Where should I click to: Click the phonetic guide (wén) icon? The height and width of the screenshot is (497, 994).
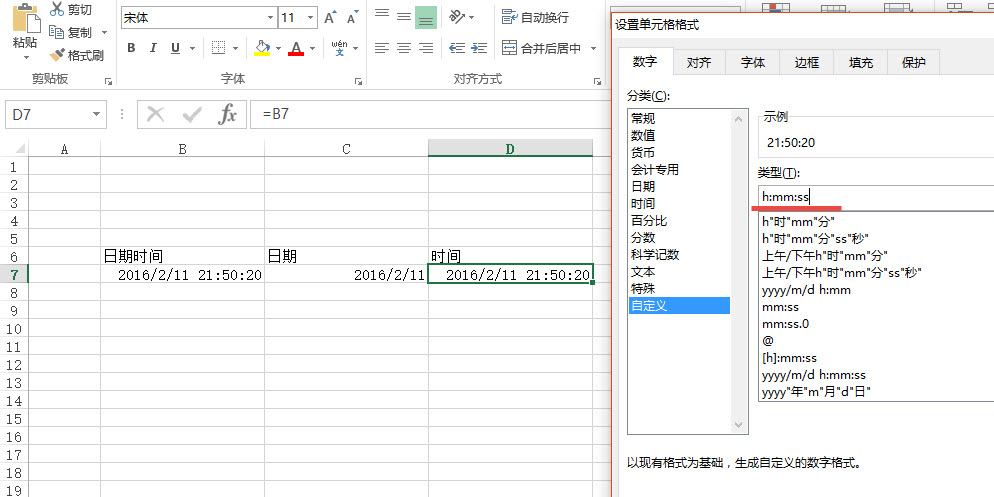[x=340, y=48]
